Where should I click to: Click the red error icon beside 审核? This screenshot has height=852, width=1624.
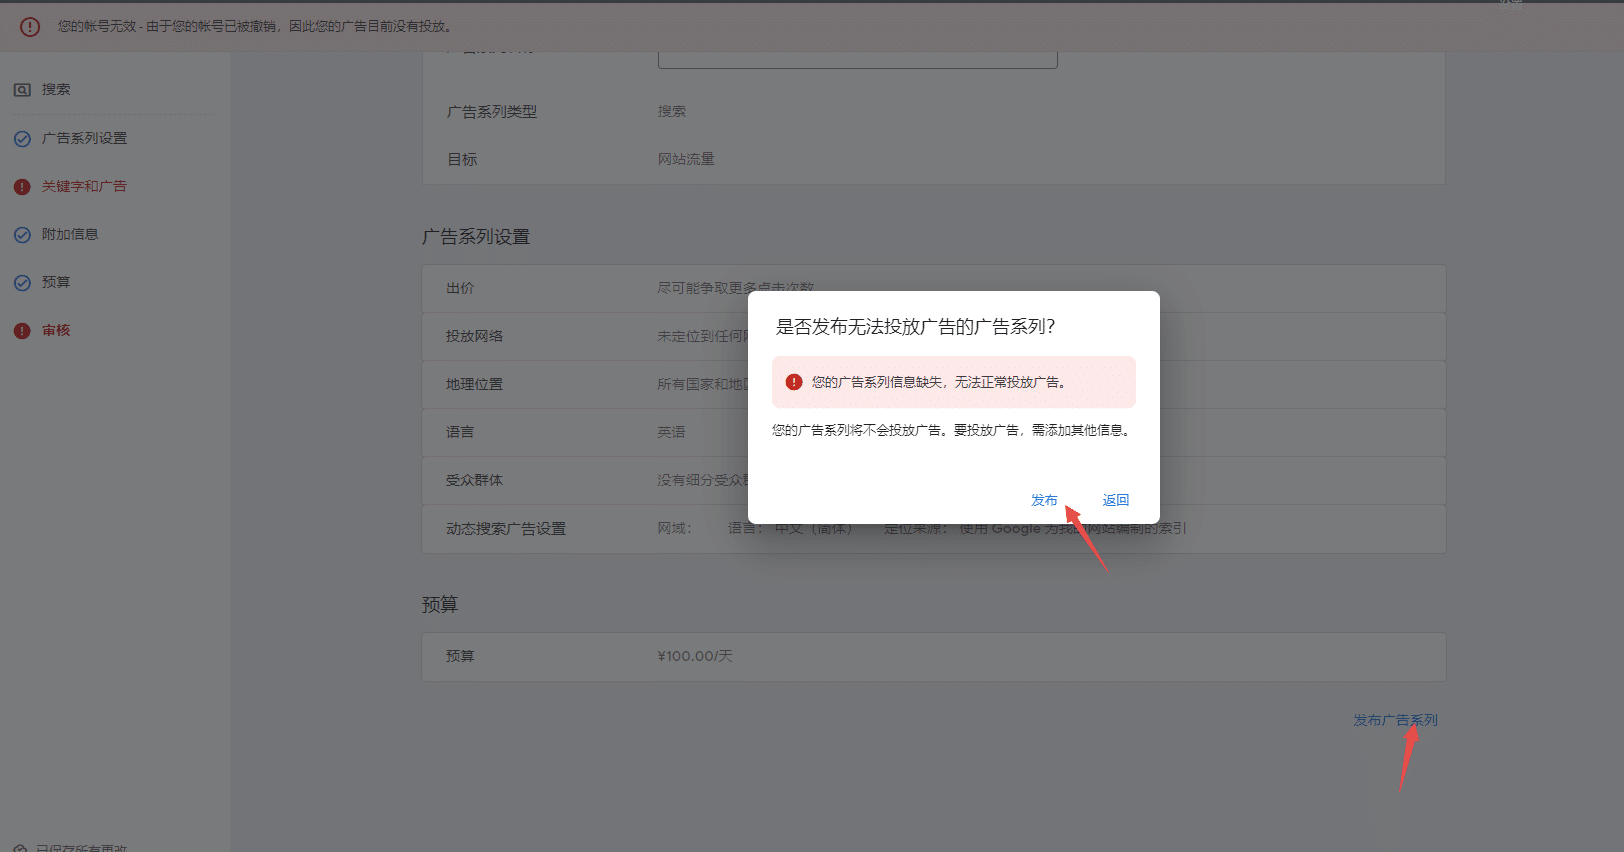coord(22,331)
